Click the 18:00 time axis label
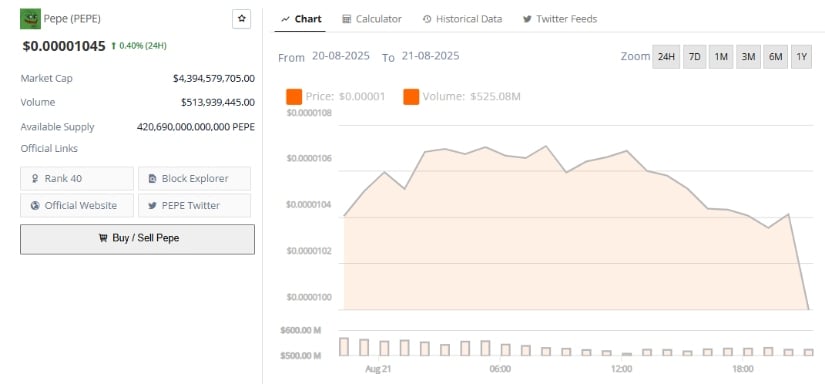Screen dimensions: 825x384 click(742, 369)
